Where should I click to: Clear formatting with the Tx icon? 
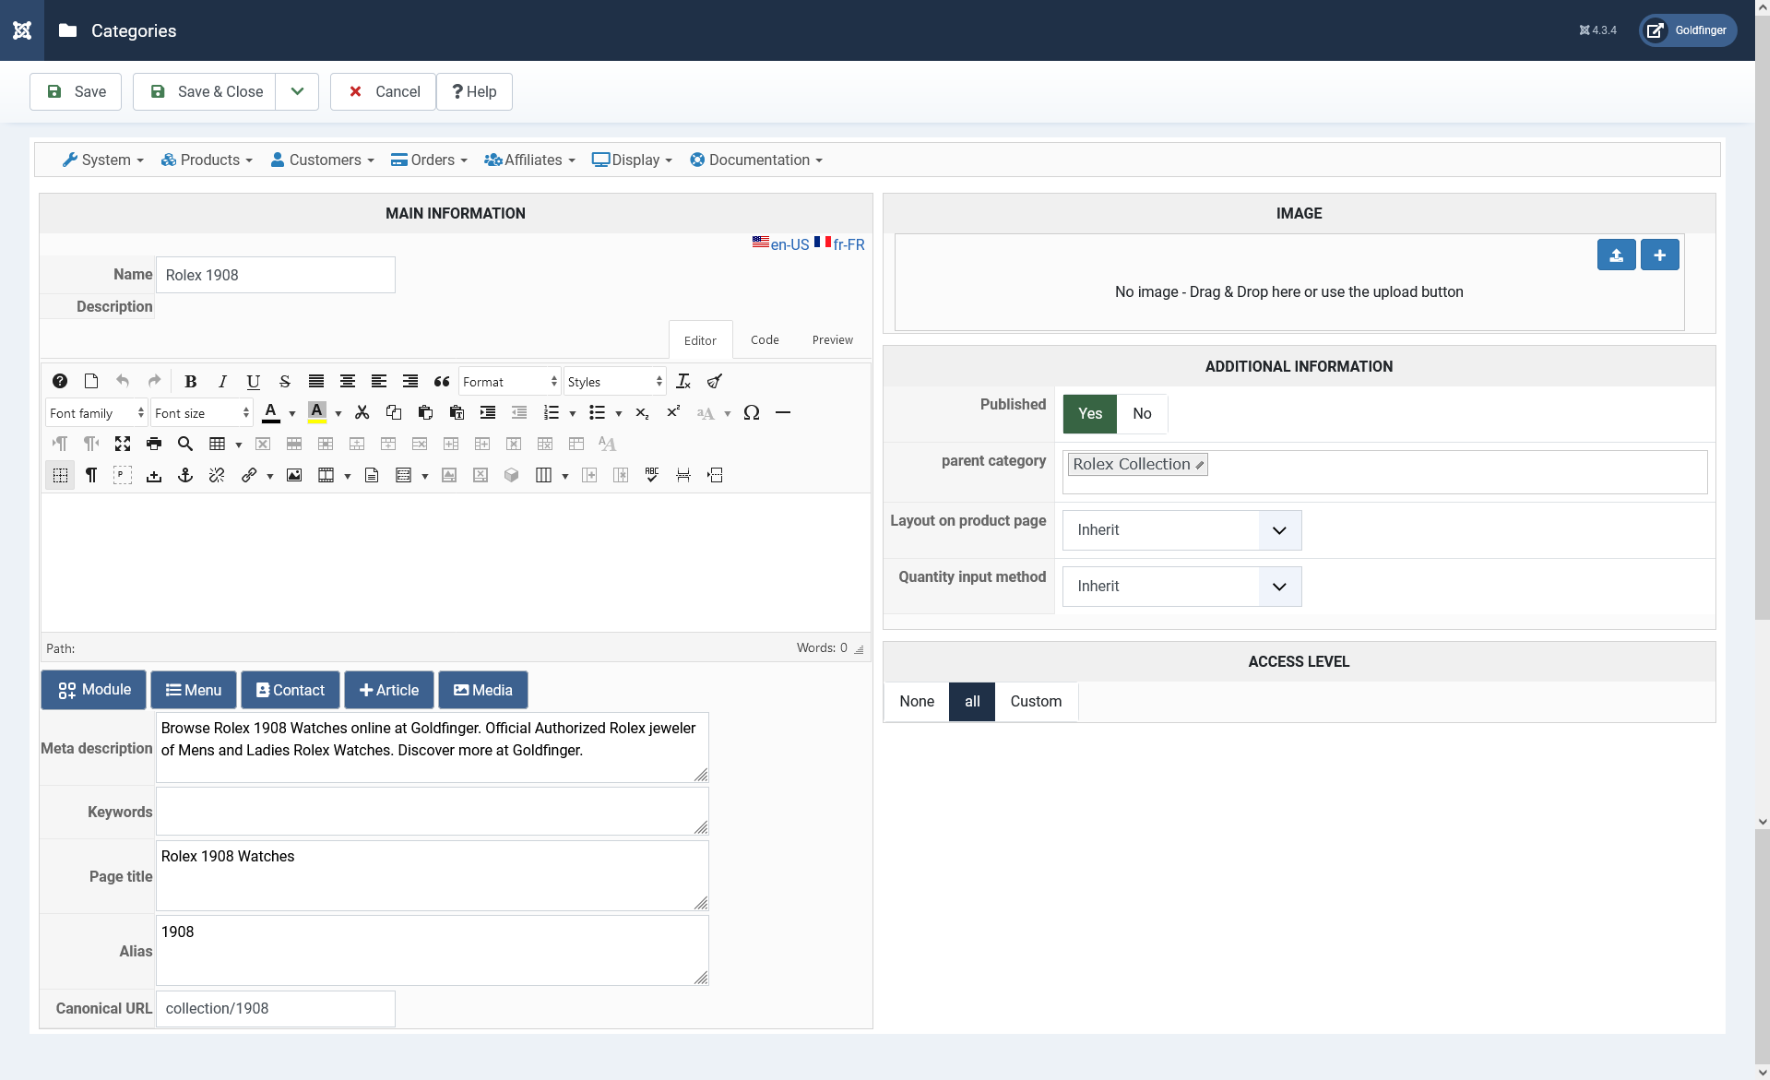pyautogui.click(x=684, y=381)
